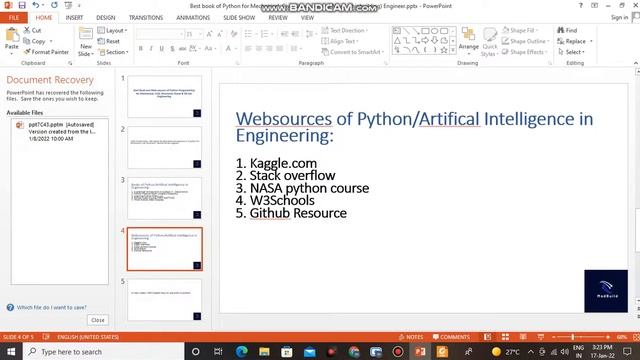
Task: Select slide 3 thumbnail
Action: pos(164,198)
